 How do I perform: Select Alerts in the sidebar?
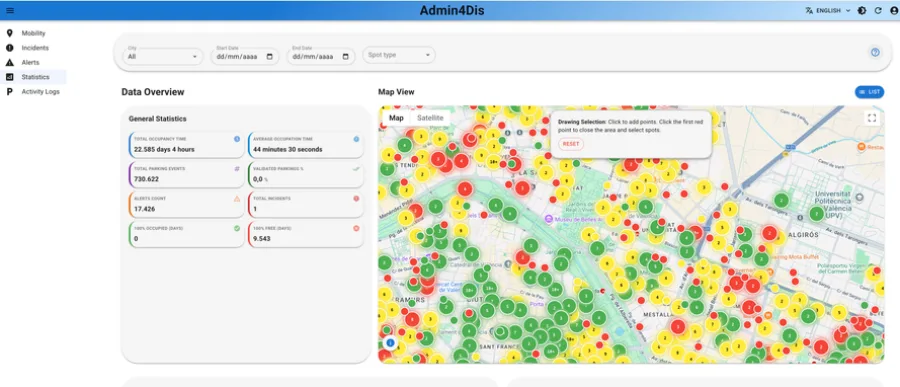30,62
